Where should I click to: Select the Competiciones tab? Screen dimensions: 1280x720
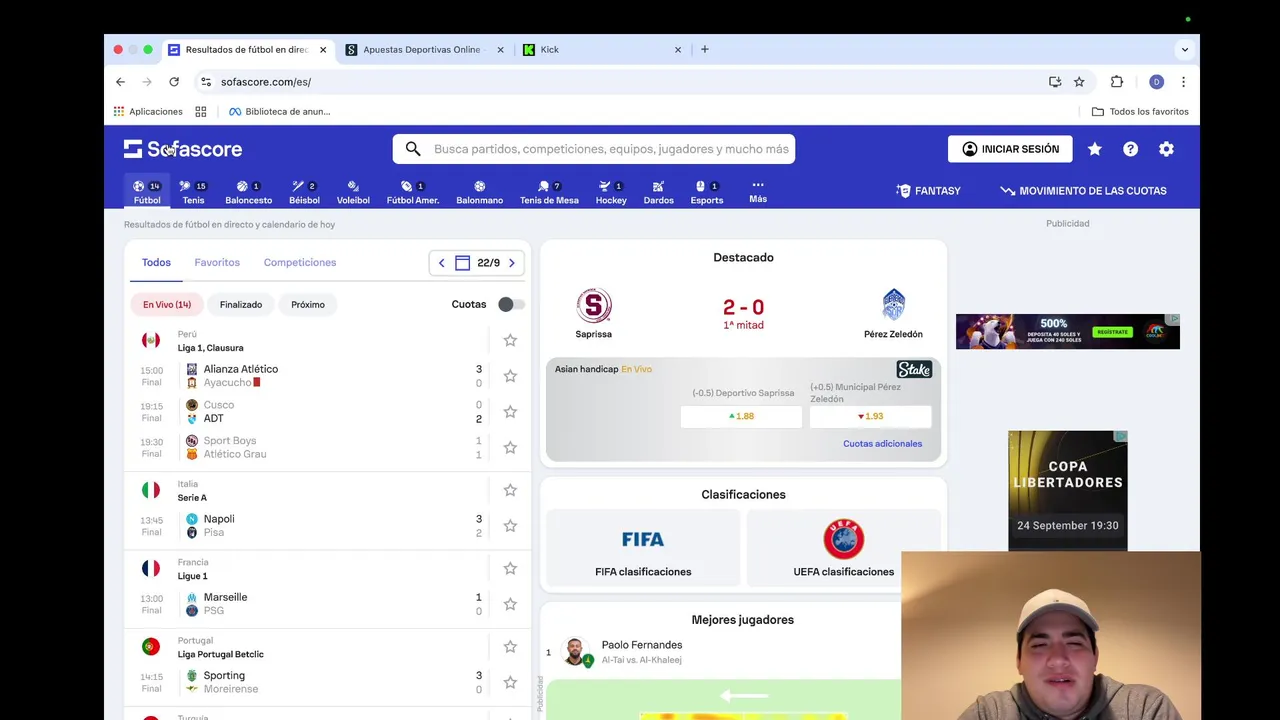300,262
